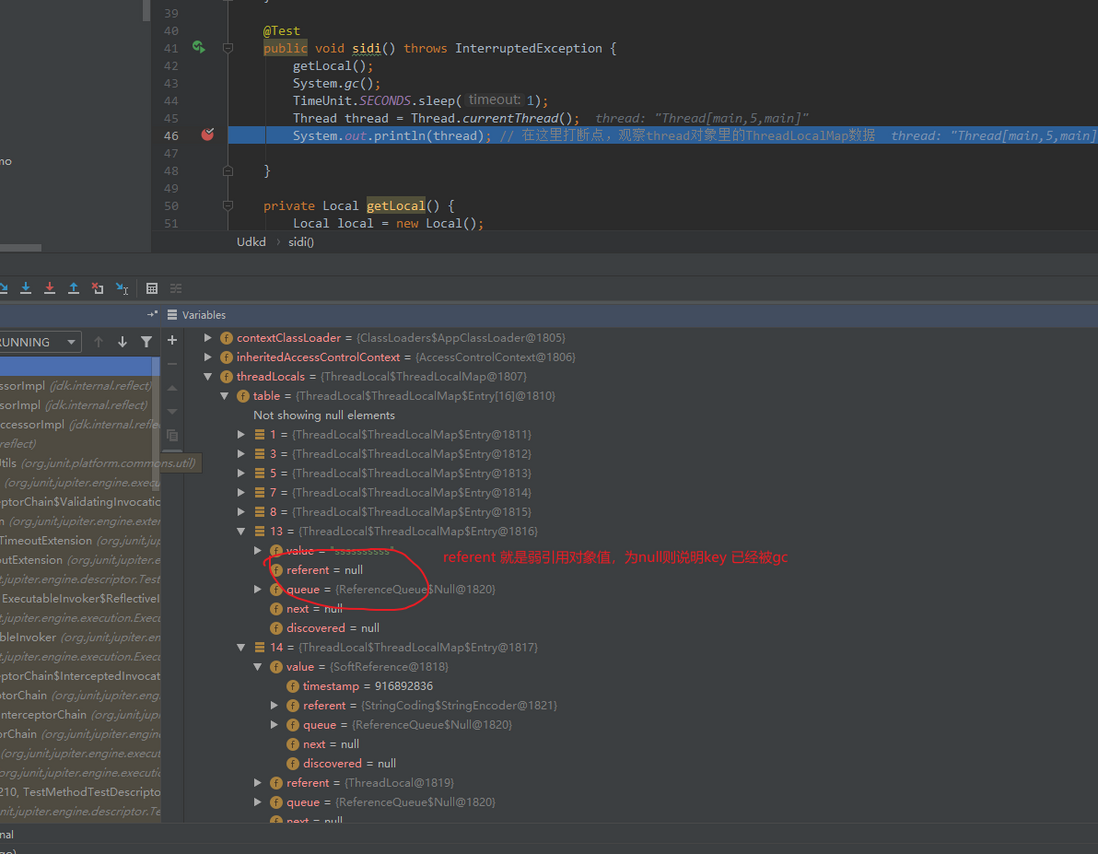Expand referent StringCoding$StringEncoder@1821
The height and width of the screenshot is (854, 1098).
(274, 705)
